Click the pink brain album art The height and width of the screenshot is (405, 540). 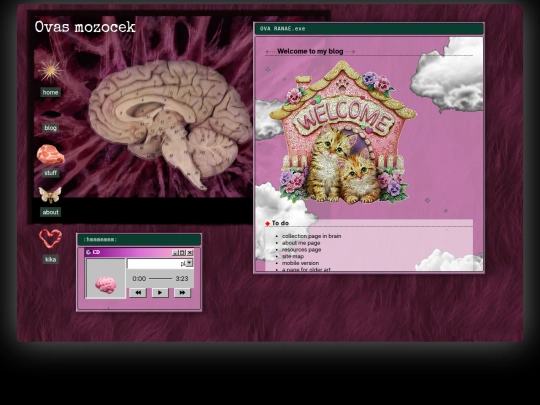click(x=105, y=285)
